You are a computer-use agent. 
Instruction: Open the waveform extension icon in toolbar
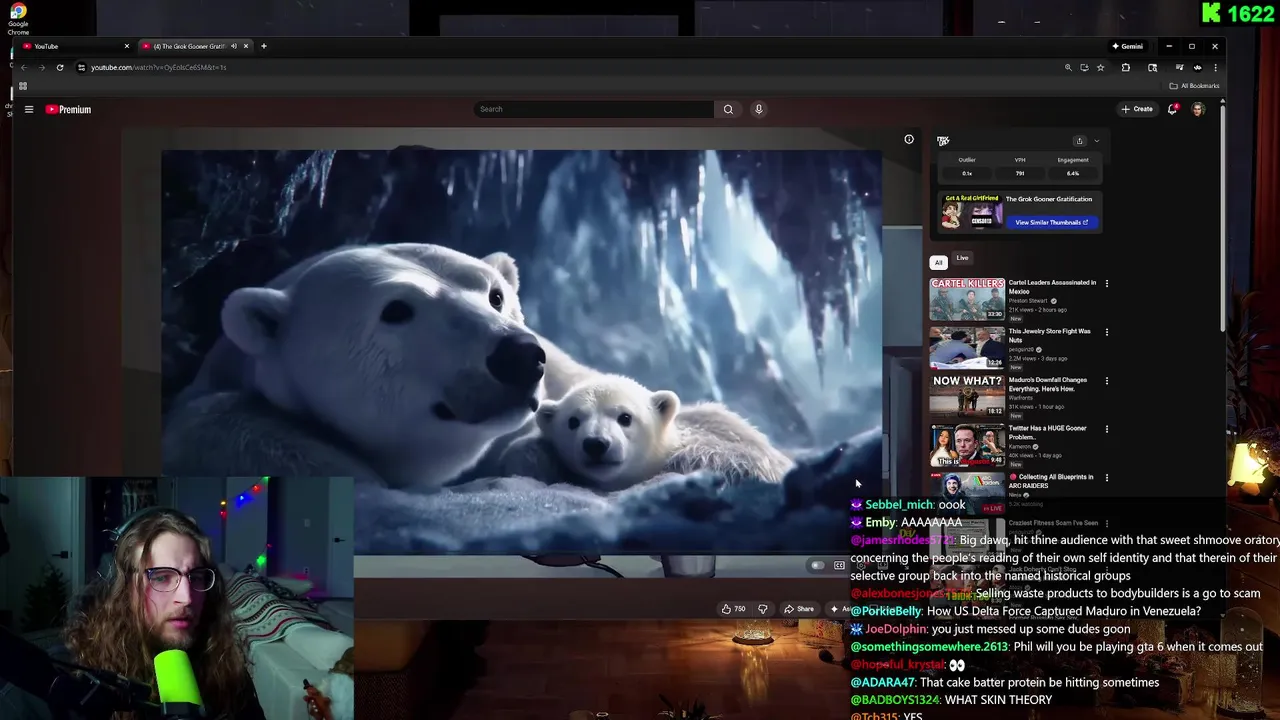tap(1198, 67)
